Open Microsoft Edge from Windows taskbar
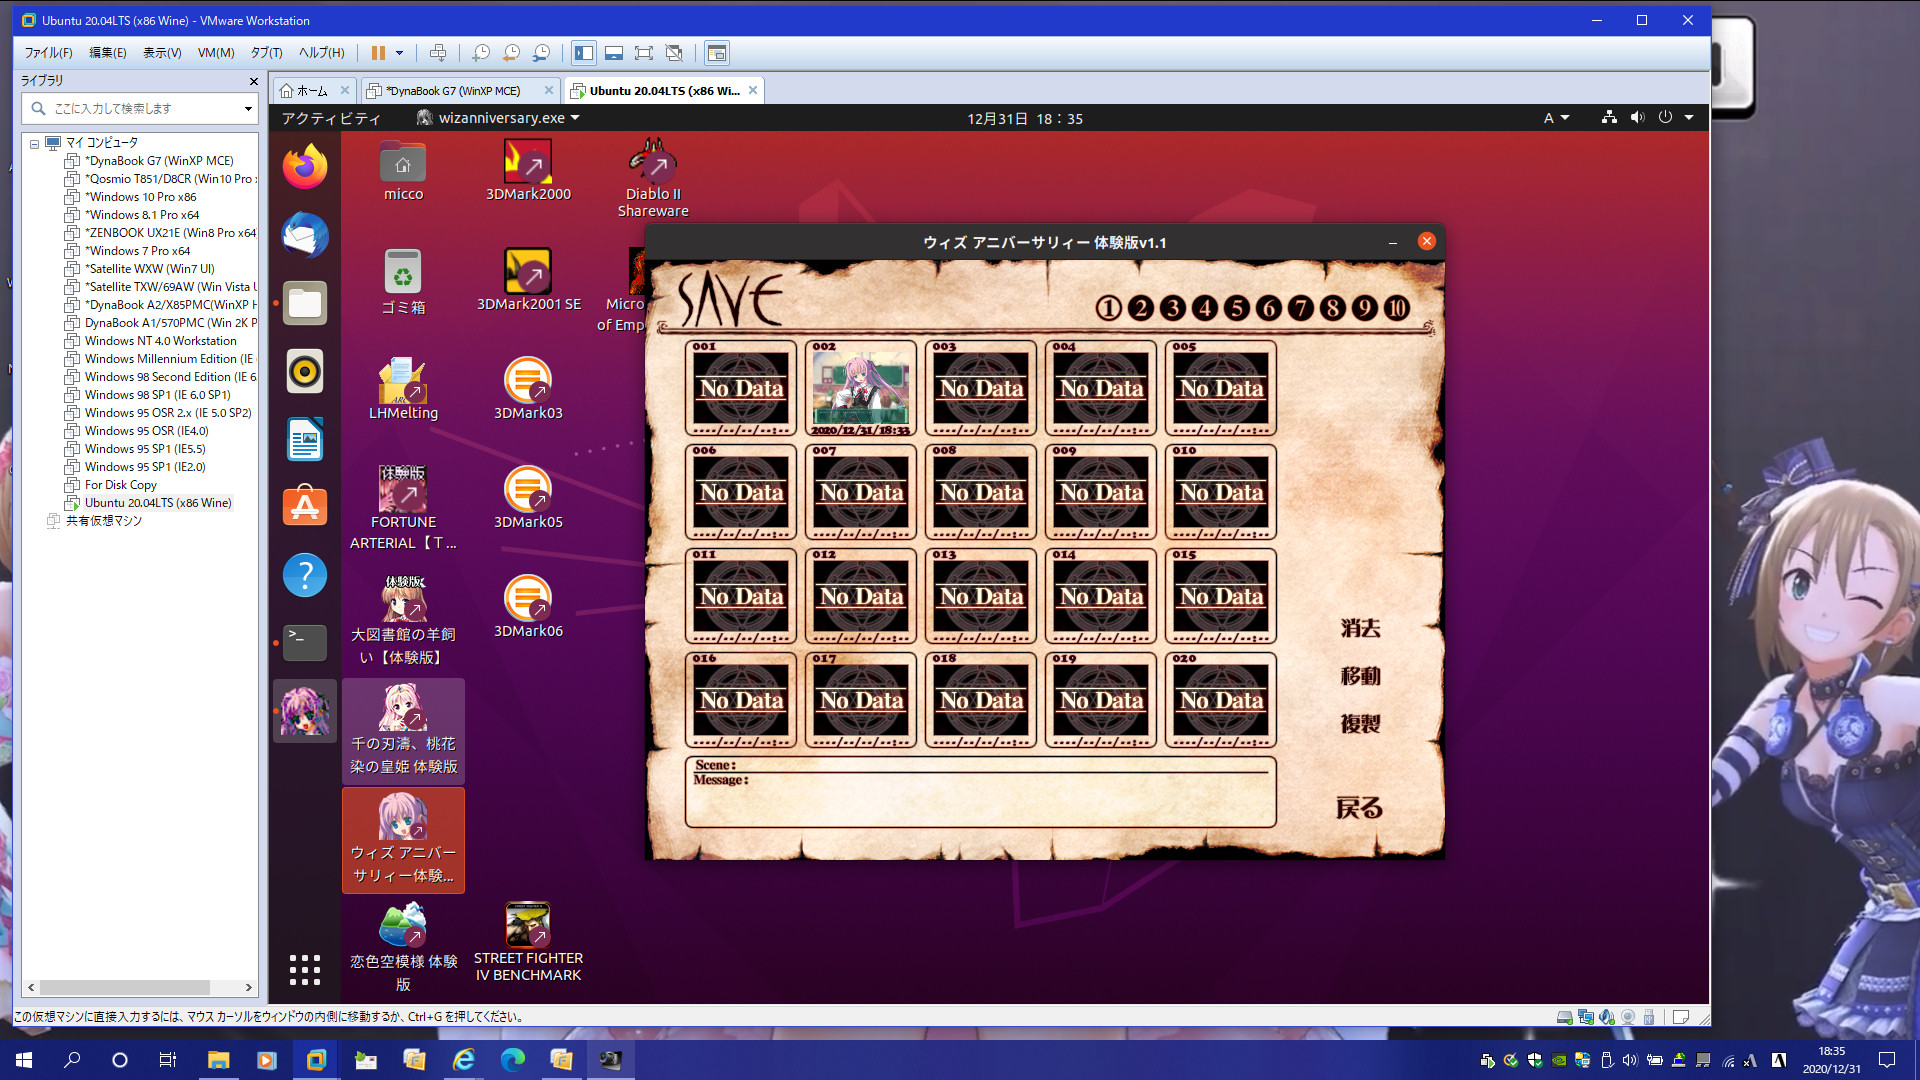 (x=512, y=1060)
